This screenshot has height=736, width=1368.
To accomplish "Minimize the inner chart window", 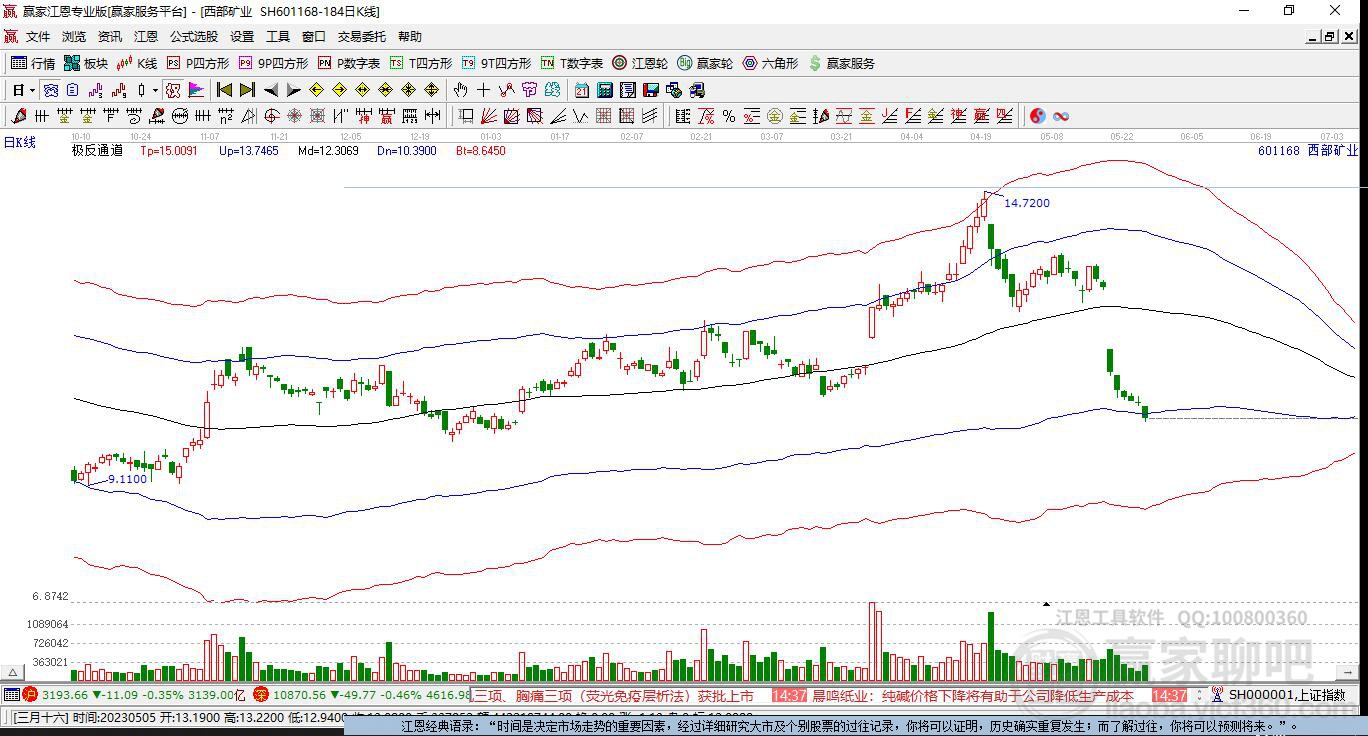I will (1312, 36).
